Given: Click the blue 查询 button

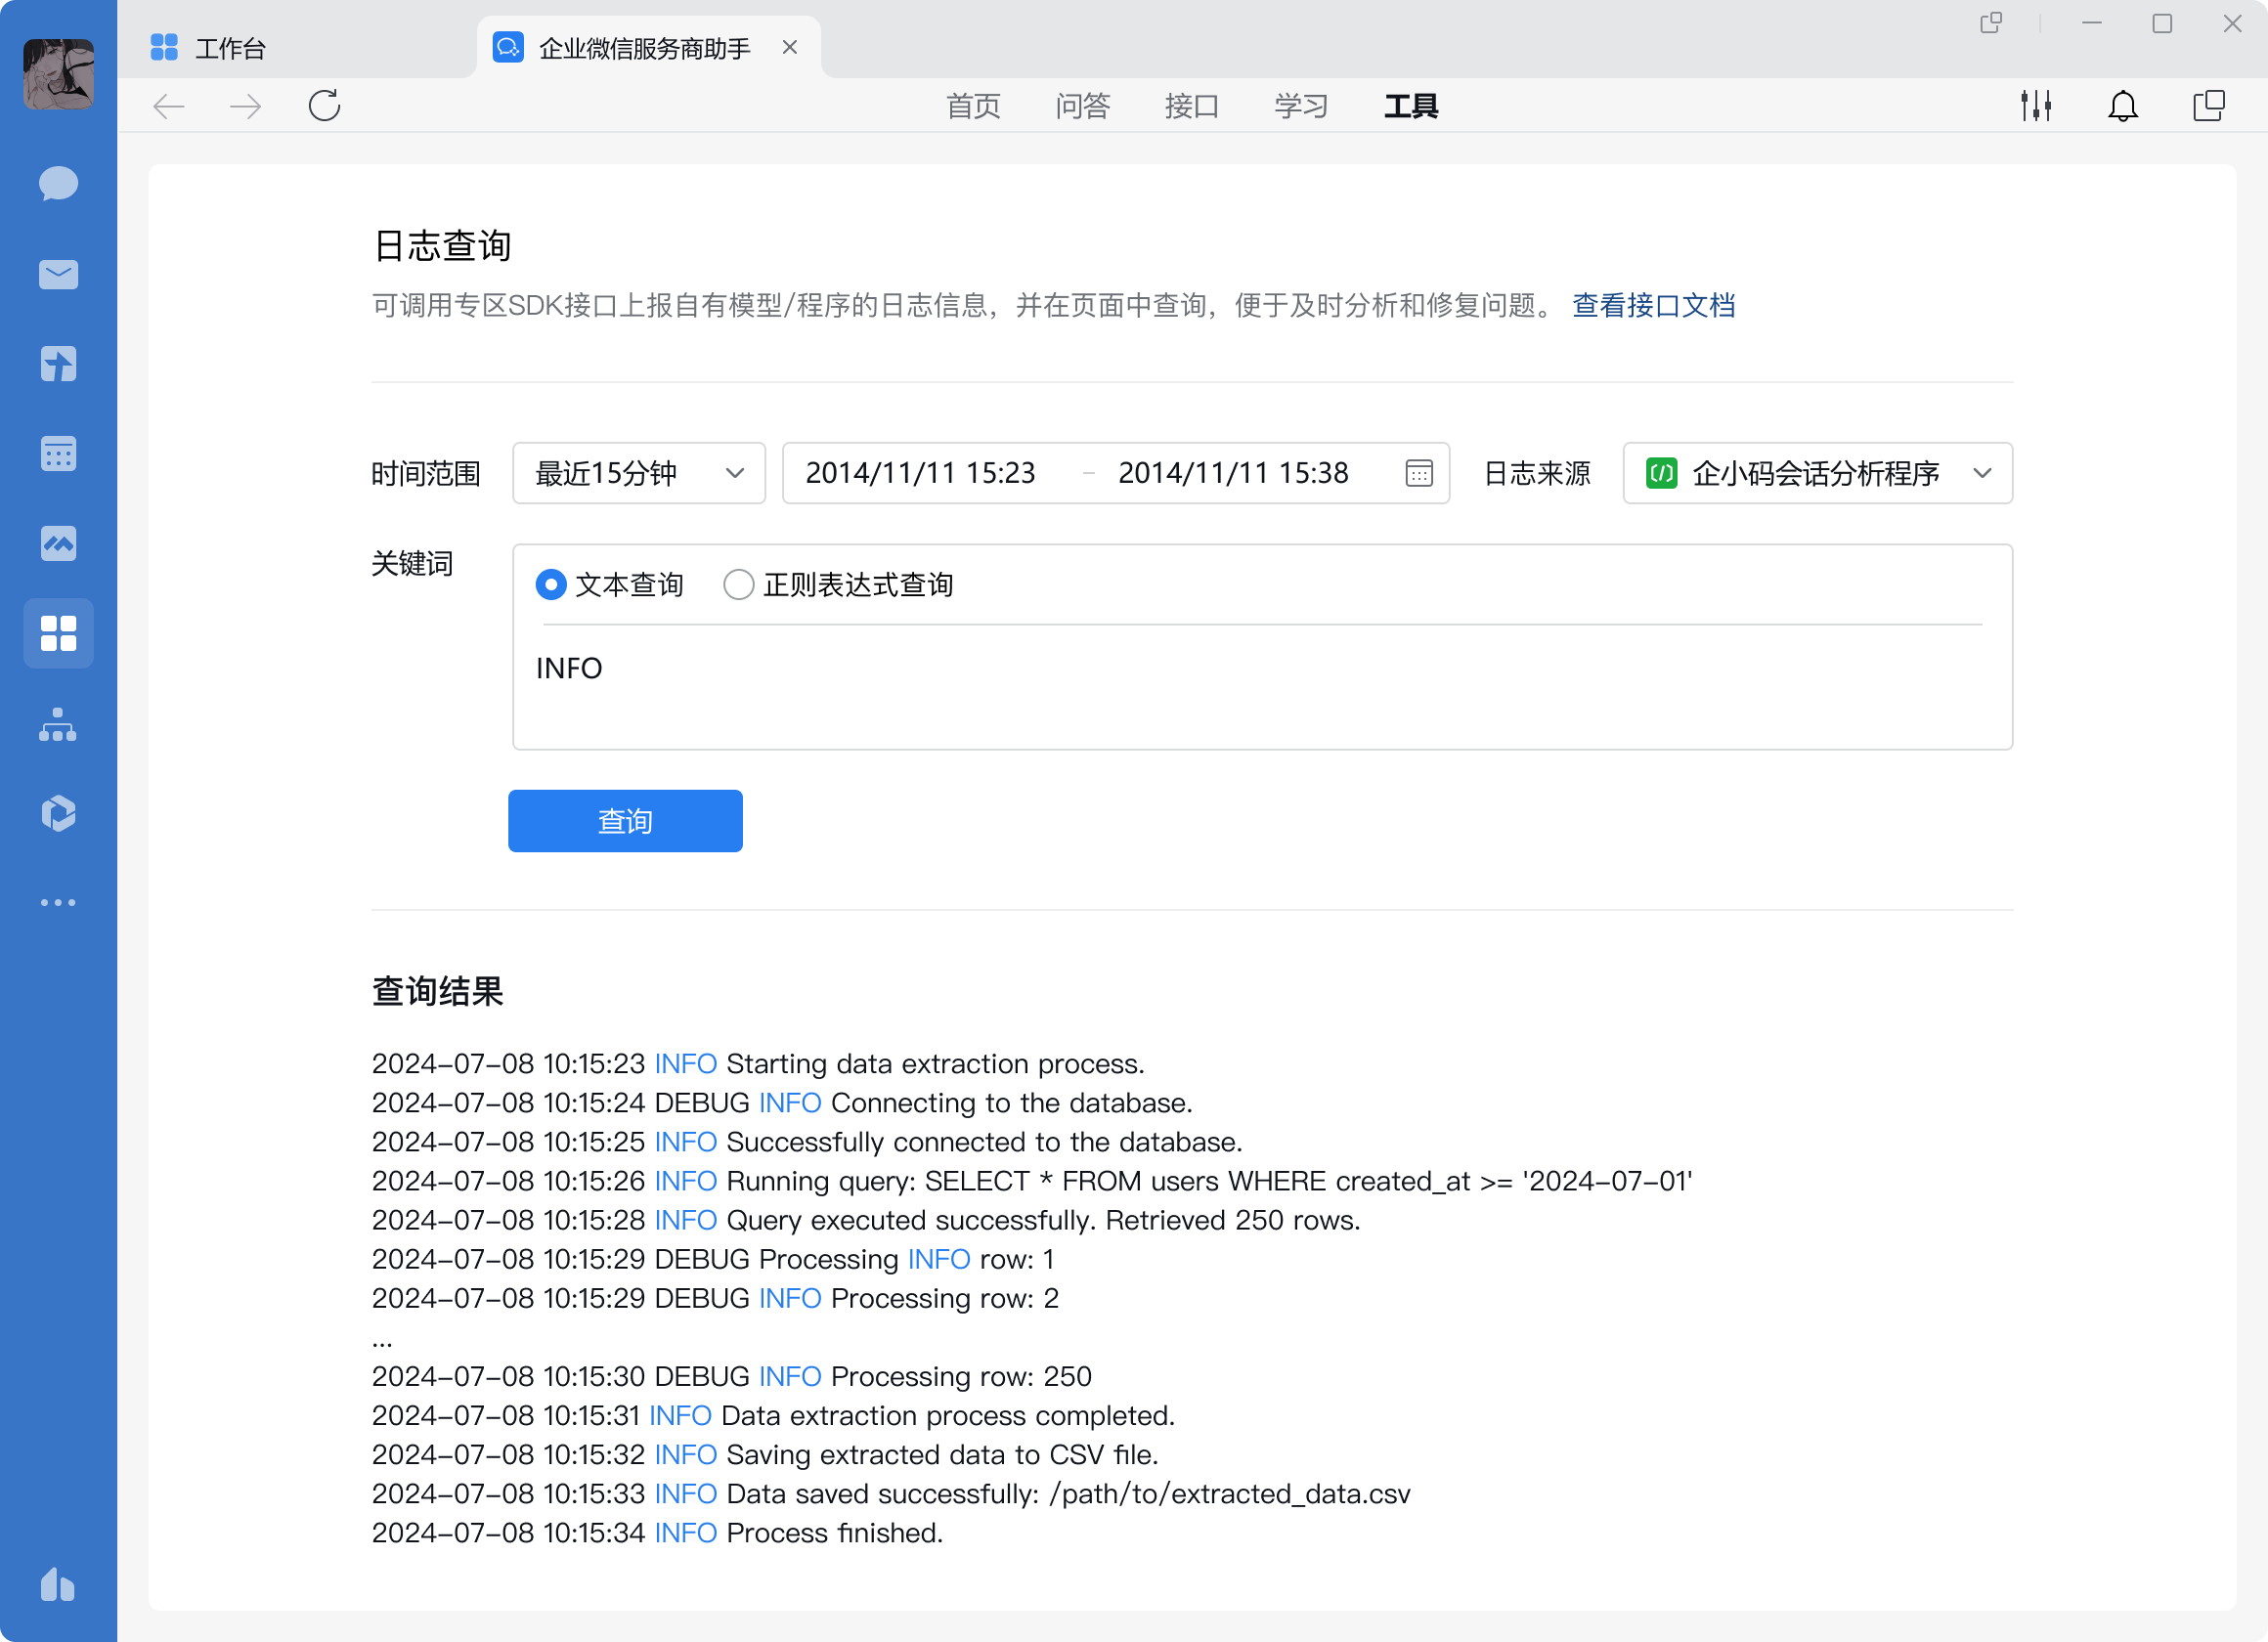Looking at the screenshot, I should 625,821.
